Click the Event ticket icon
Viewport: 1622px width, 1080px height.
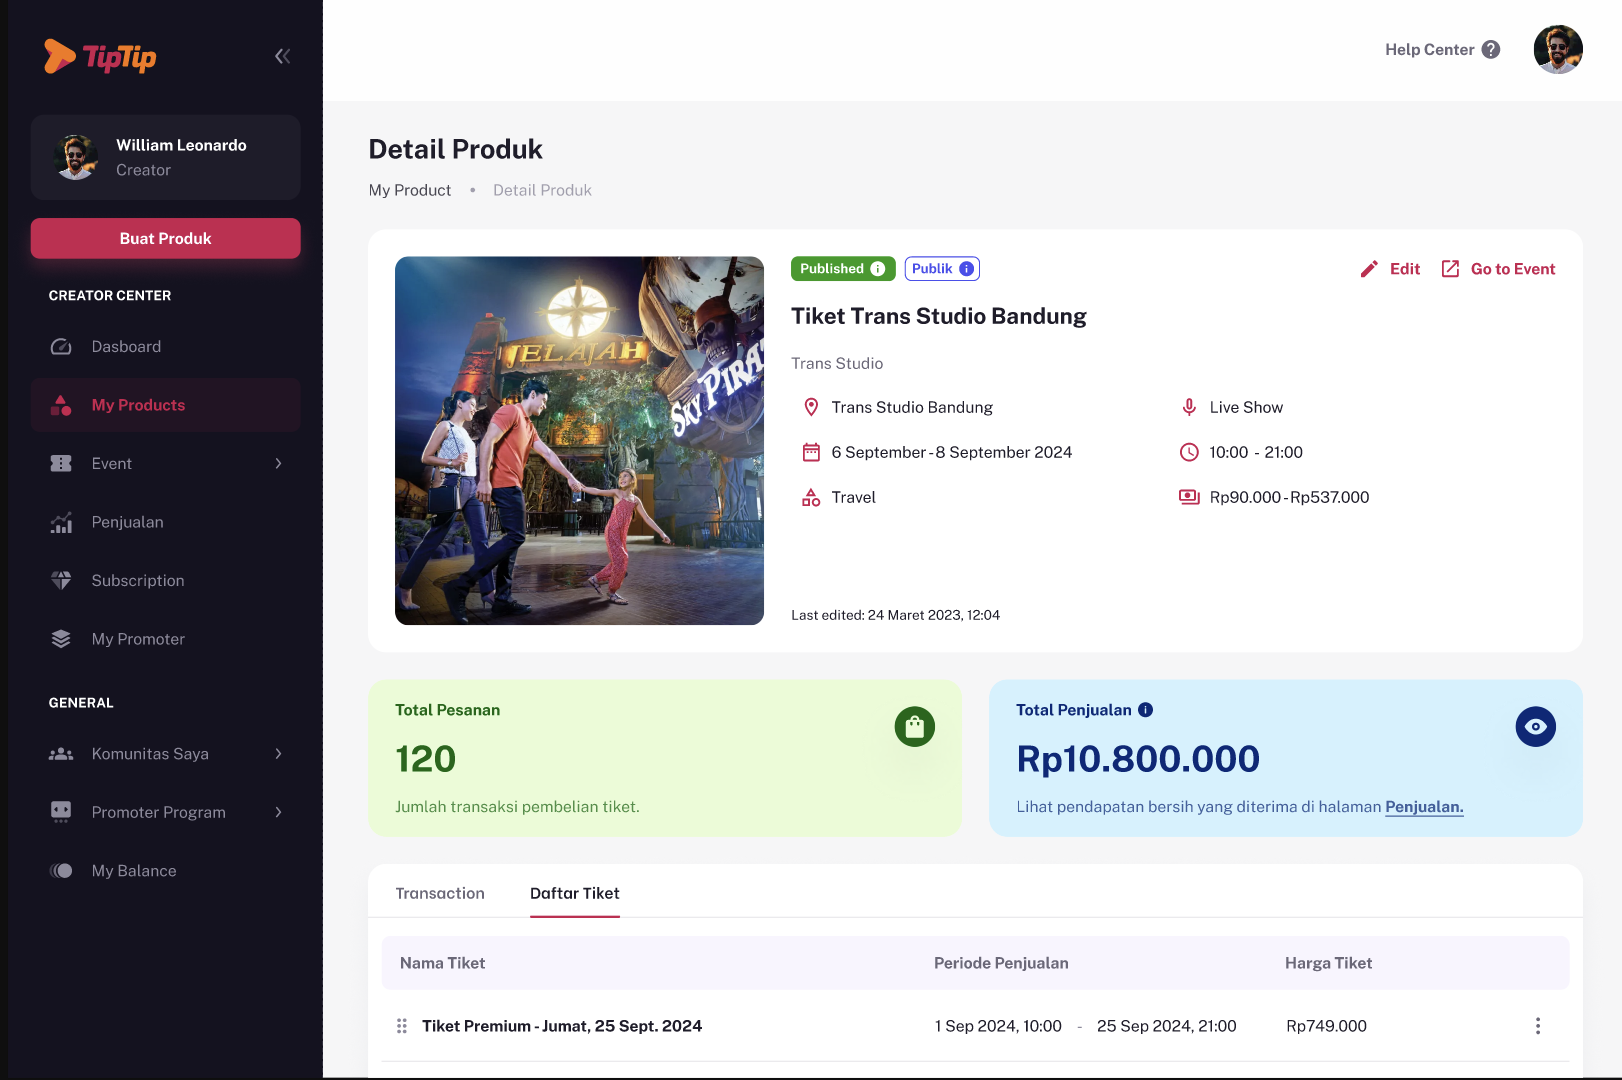(x=61, y=463)
